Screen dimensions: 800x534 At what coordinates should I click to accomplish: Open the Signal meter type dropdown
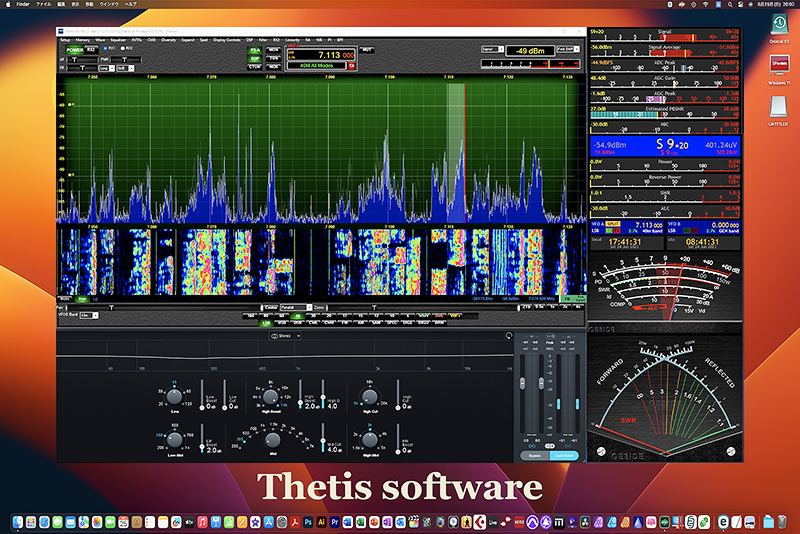click(492, 49)
